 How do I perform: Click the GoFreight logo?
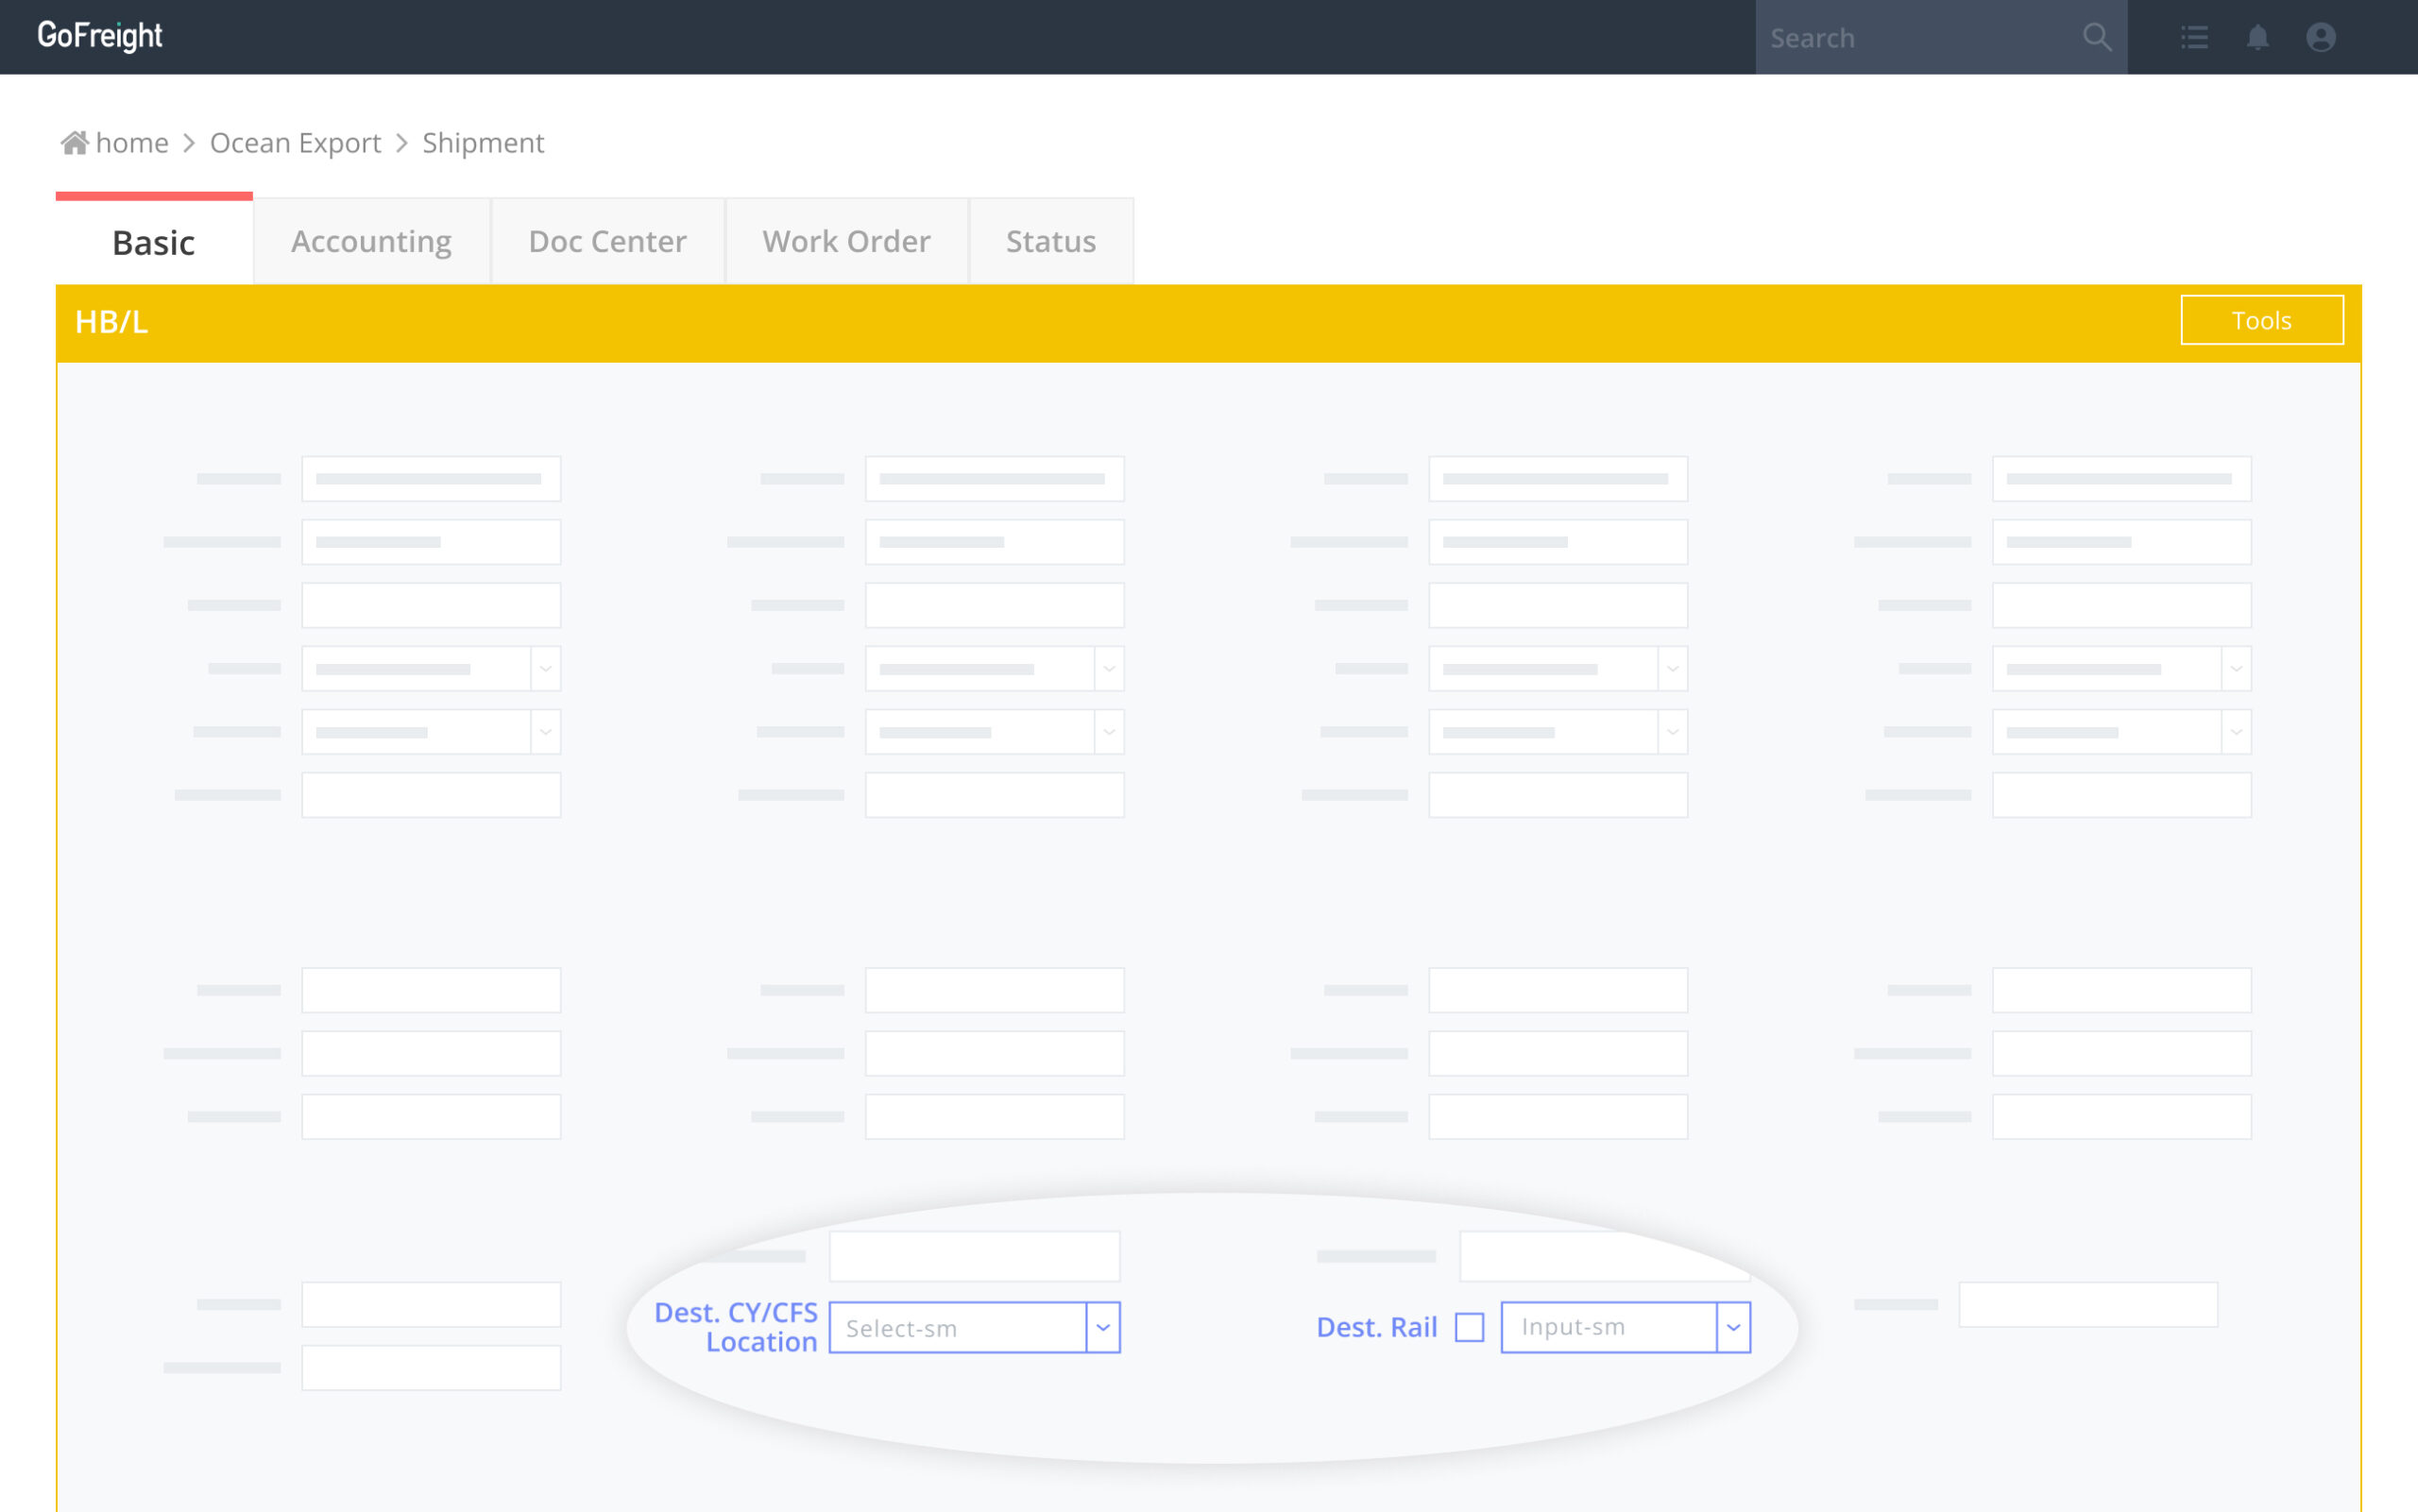pos(100,36)
